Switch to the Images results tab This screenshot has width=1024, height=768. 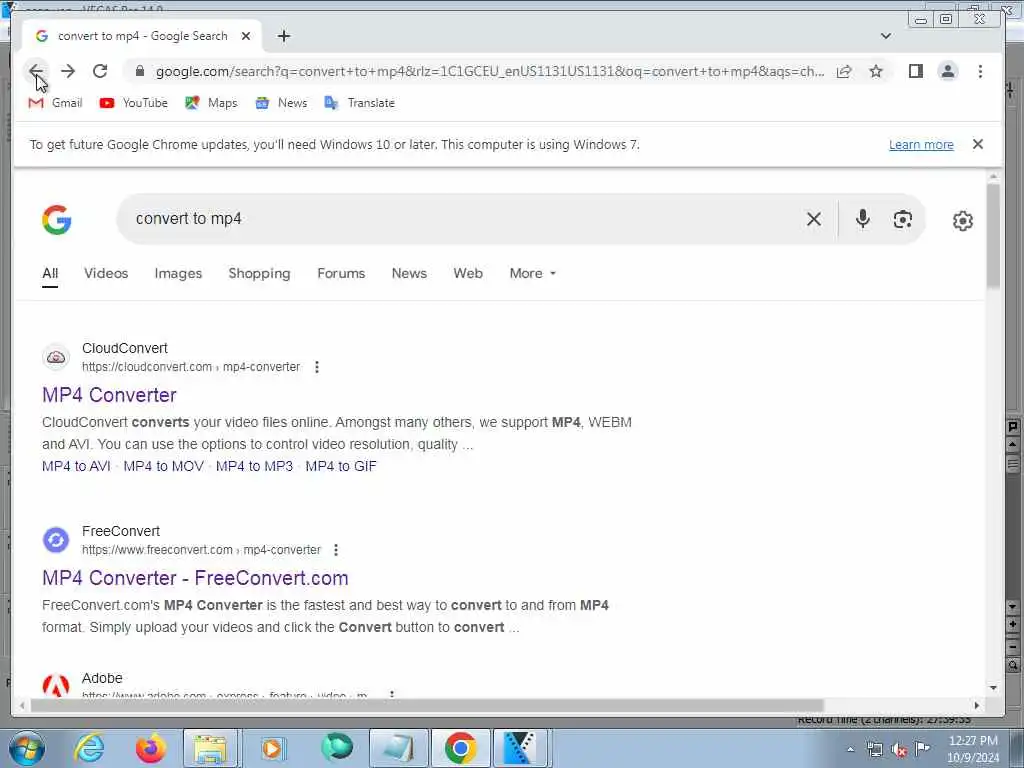click(x=178, y=274)
